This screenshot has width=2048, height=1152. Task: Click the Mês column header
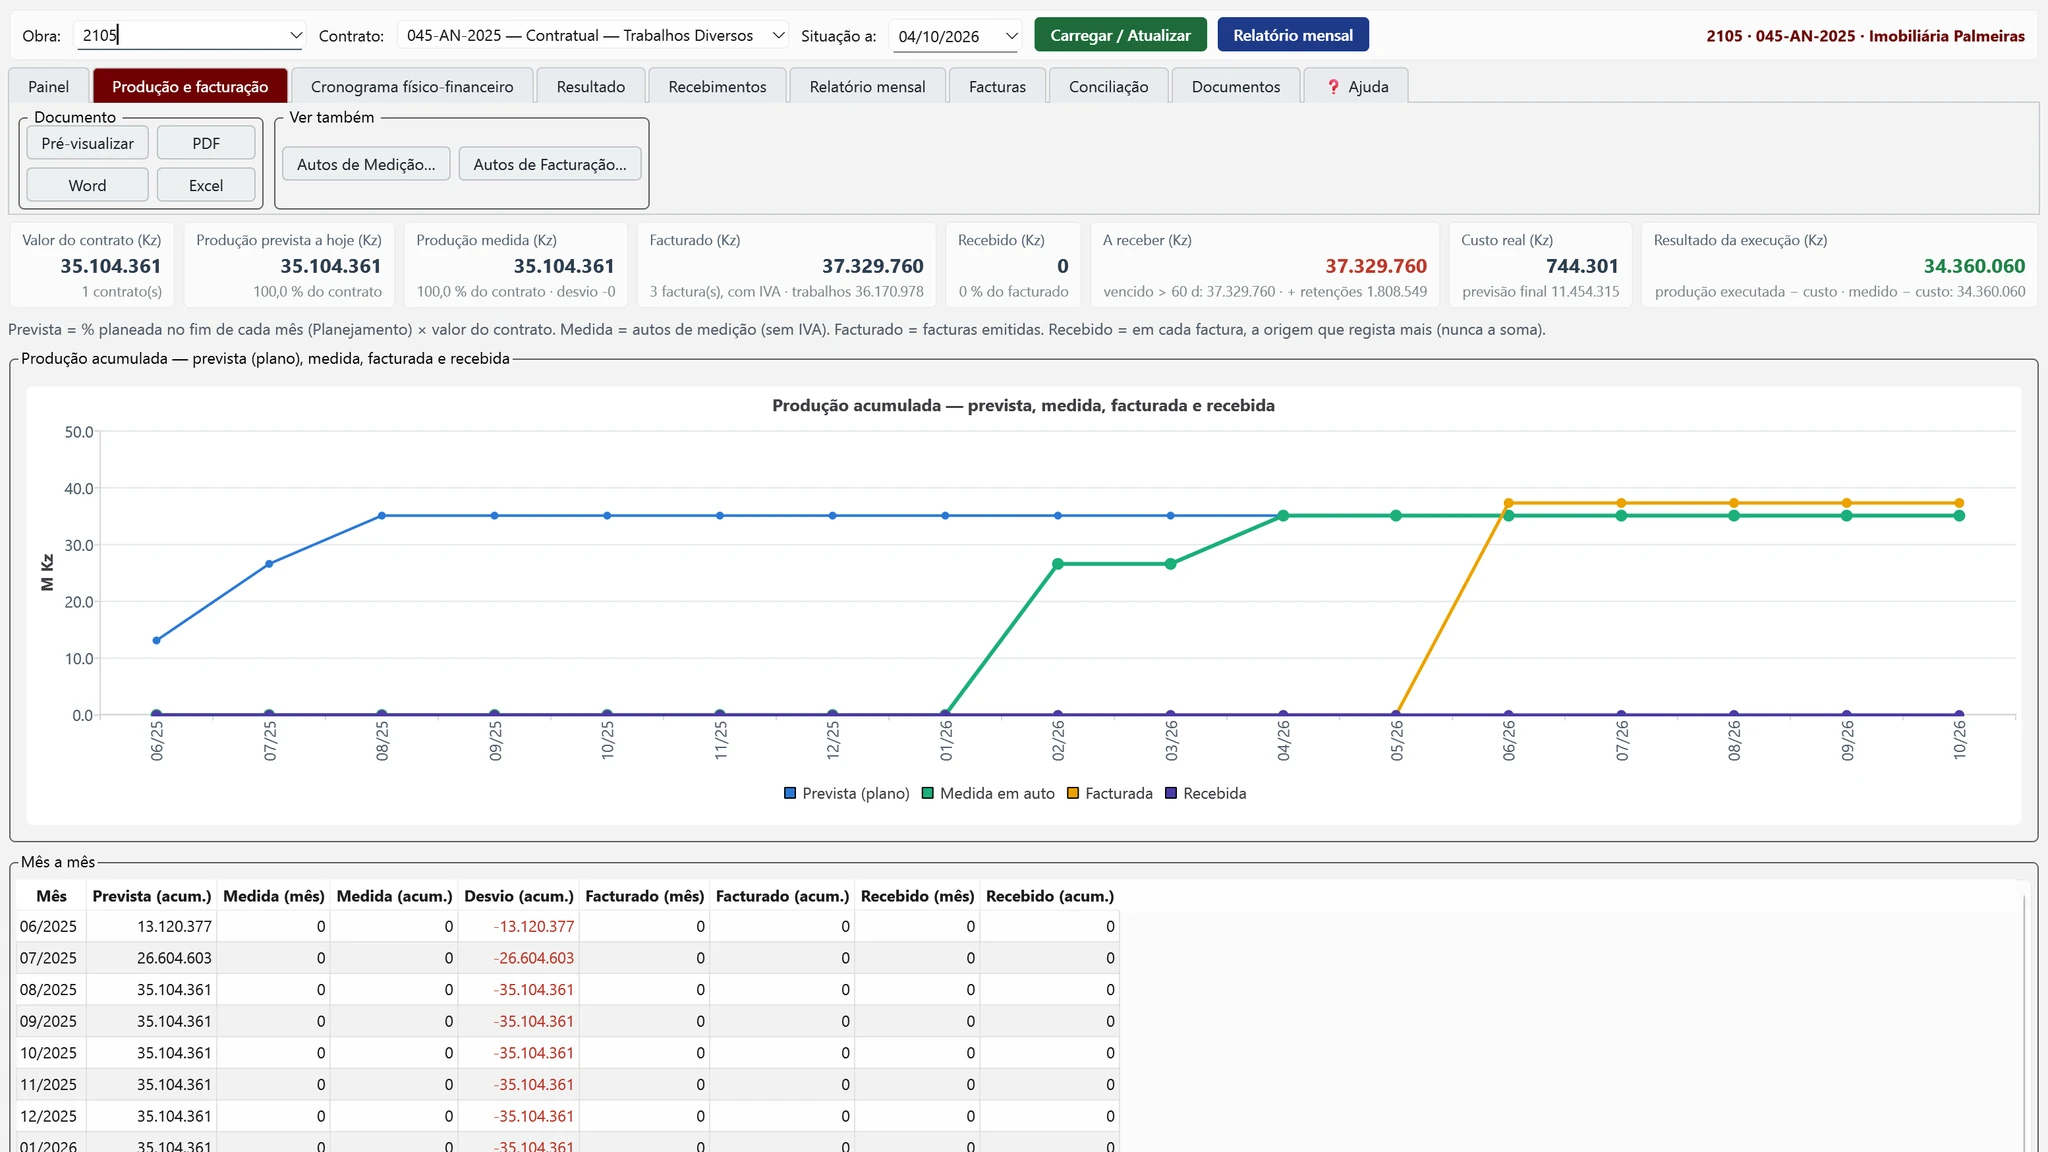[x=51, y=896]
